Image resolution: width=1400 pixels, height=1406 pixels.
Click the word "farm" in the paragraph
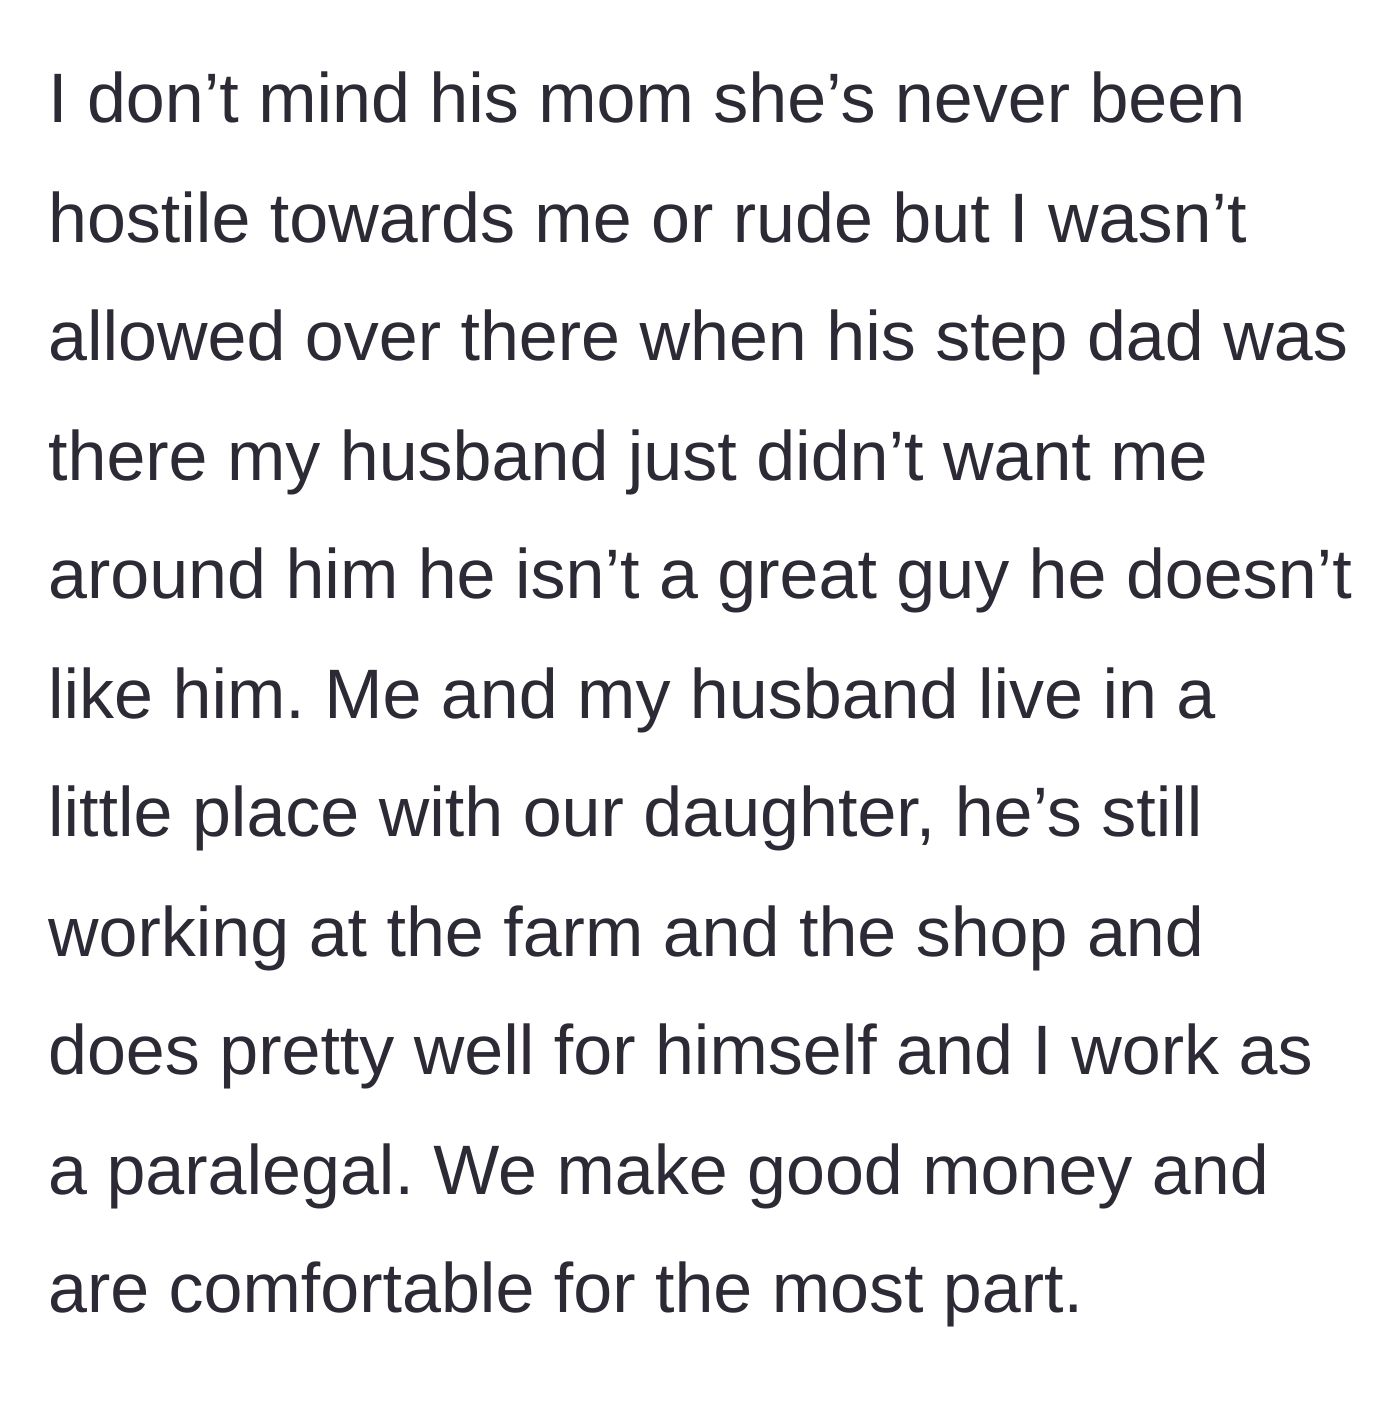click(572, 932)
